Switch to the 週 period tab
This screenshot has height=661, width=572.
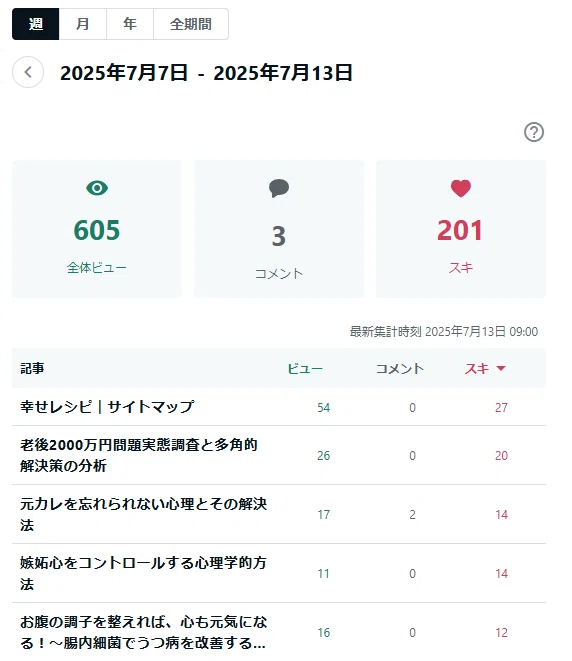(x=35, y=24)
